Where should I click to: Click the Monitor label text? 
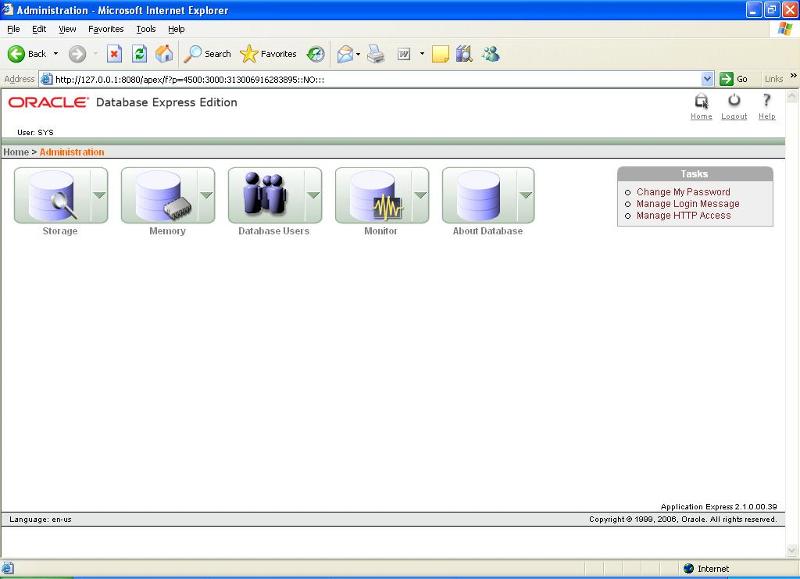tap(381, 231)
